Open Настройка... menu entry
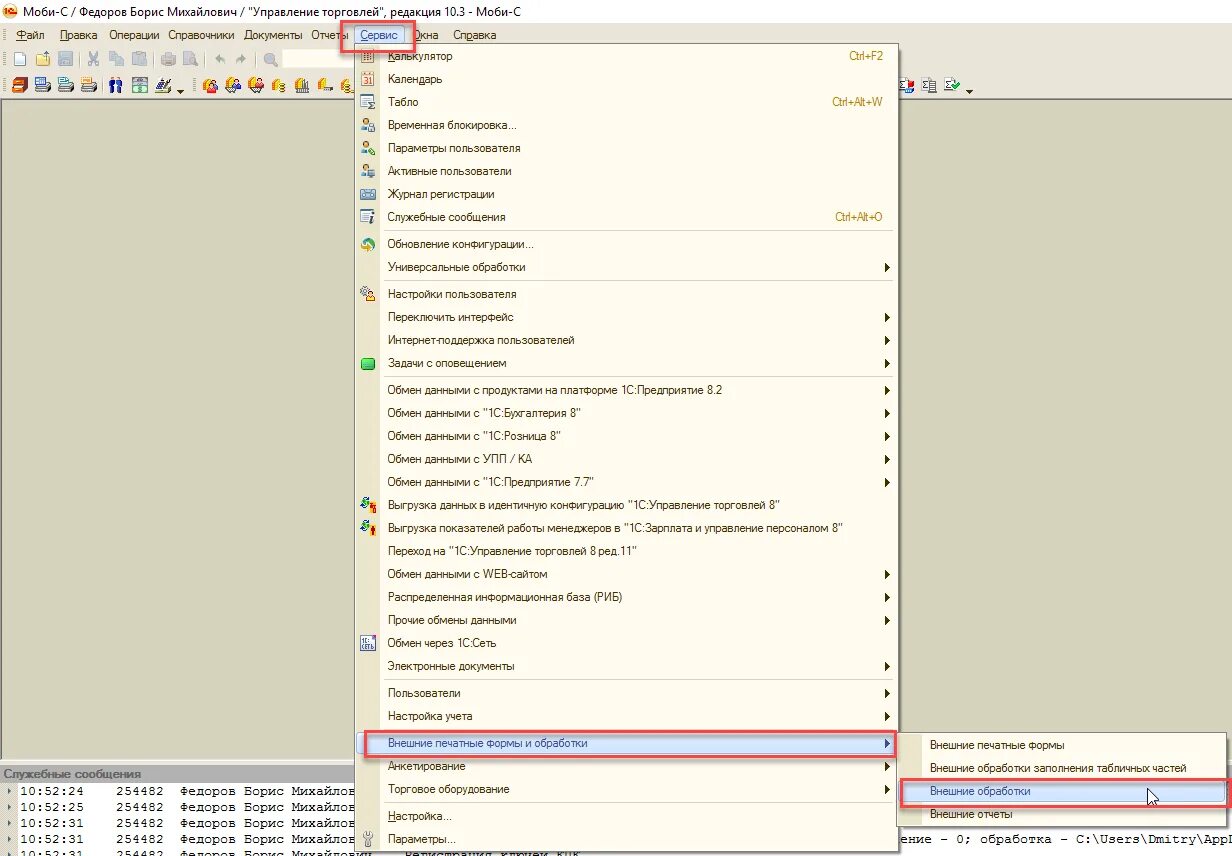The height and width of the screenshot is (856, 1232). pos(628,816)
